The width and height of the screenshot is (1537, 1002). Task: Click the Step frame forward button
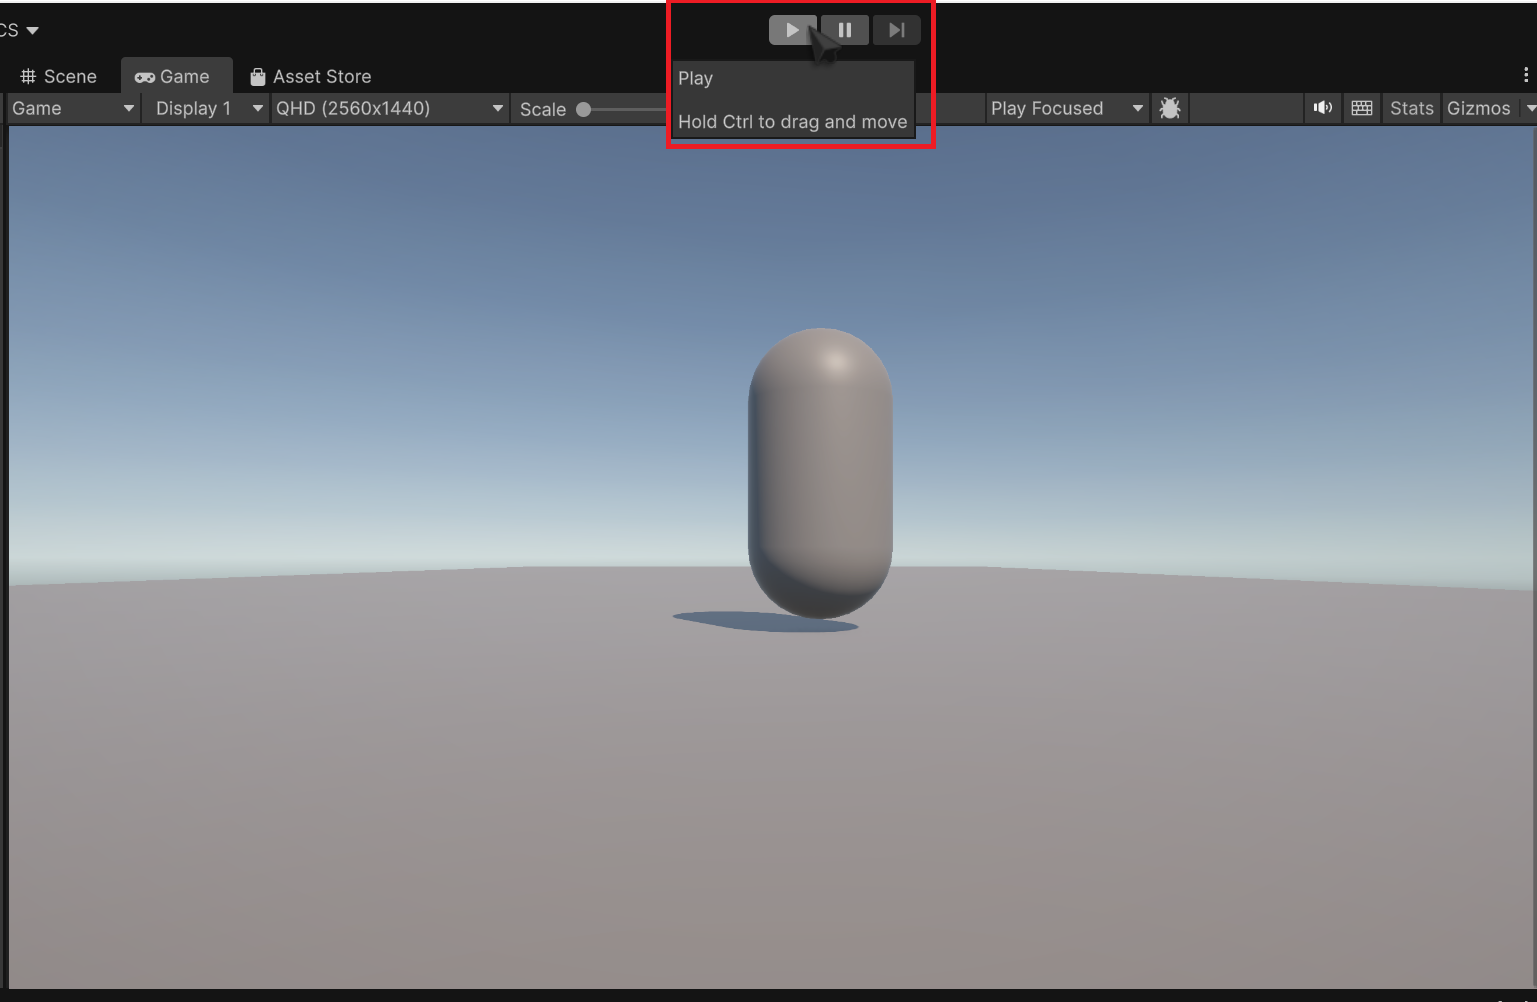pos(897,30)
